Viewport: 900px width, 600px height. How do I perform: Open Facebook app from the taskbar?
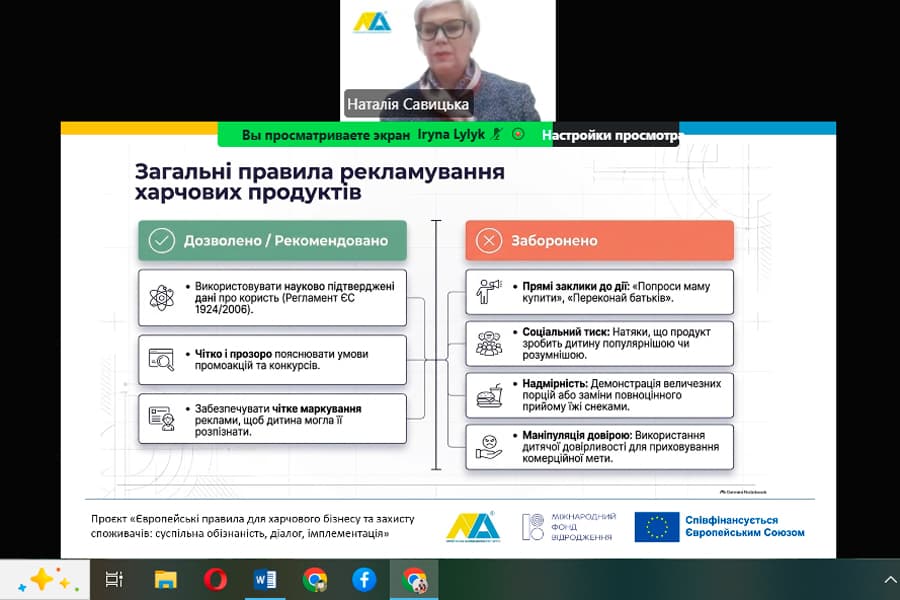[x=364, y=580]
